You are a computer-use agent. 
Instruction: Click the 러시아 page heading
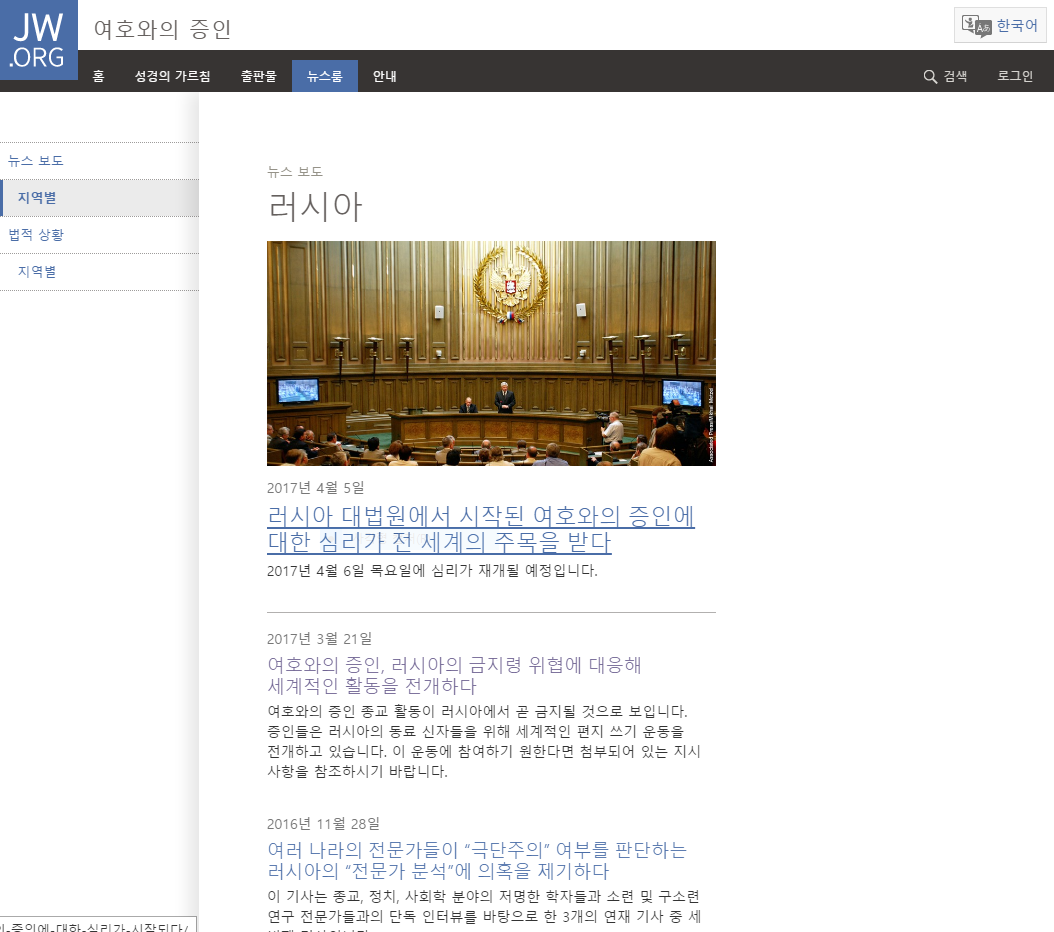coord(315,206)
